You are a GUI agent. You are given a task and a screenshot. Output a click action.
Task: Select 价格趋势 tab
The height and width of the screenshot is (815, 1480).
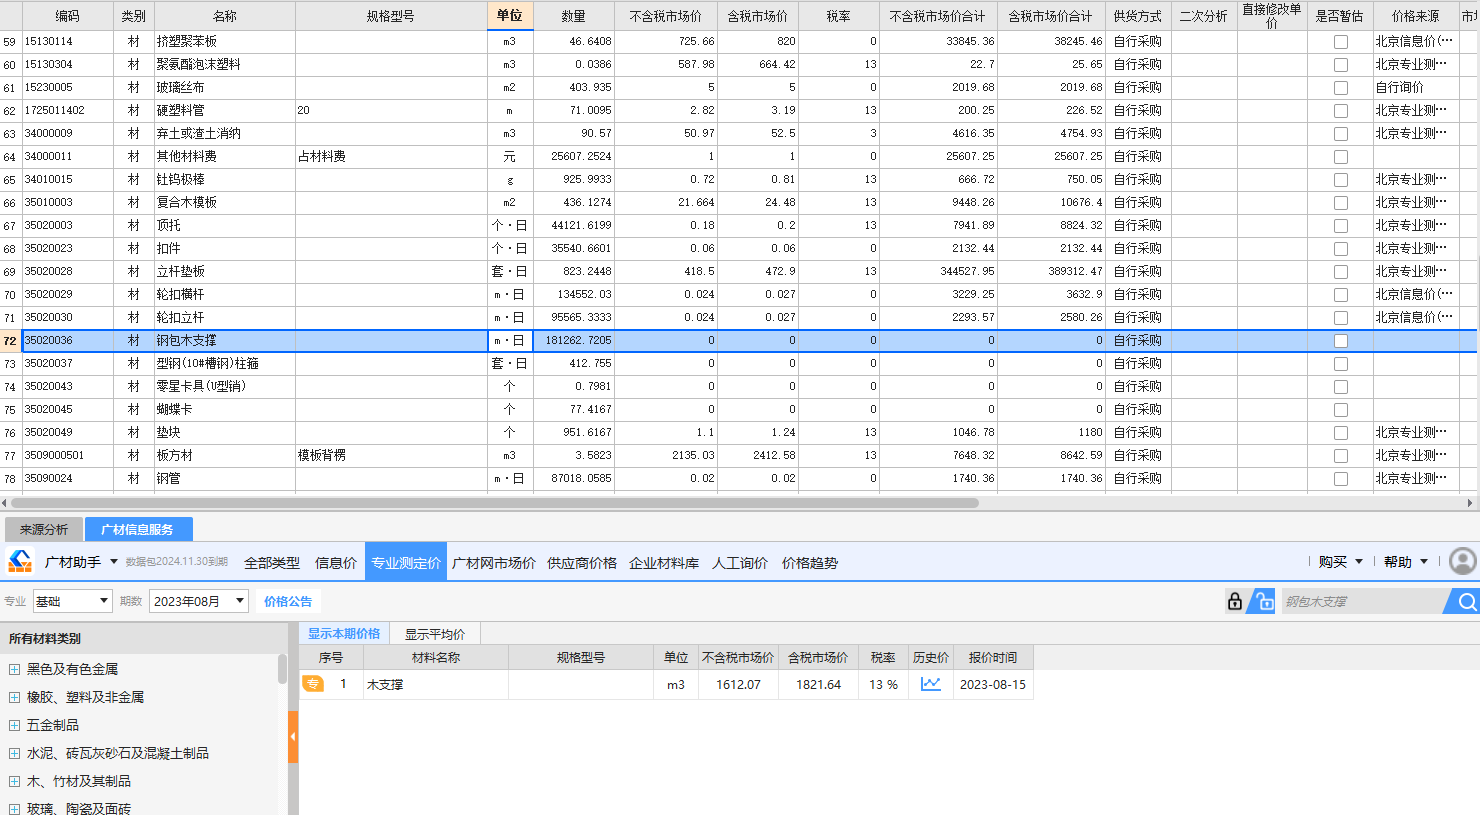(x=810, y=563)
